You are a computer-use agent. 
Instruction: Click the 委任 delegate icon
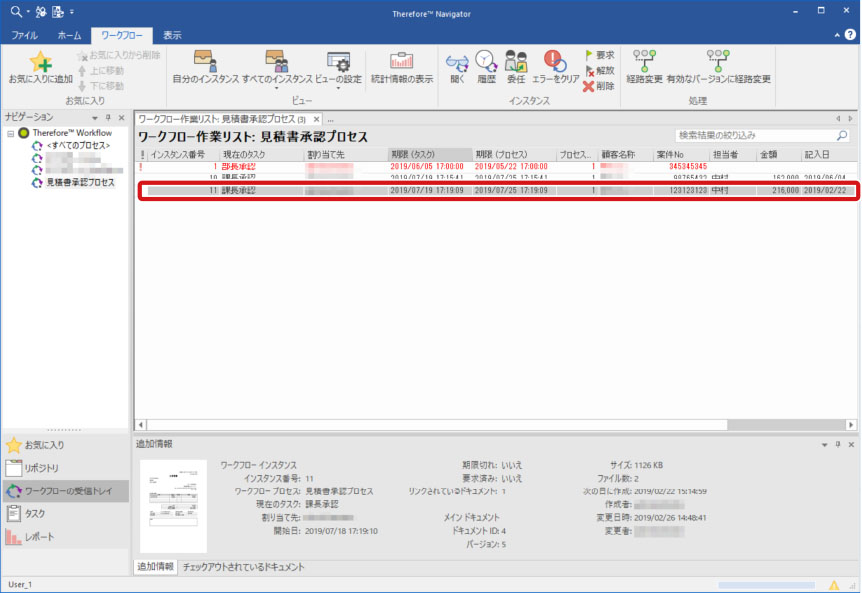click(516, 62)
